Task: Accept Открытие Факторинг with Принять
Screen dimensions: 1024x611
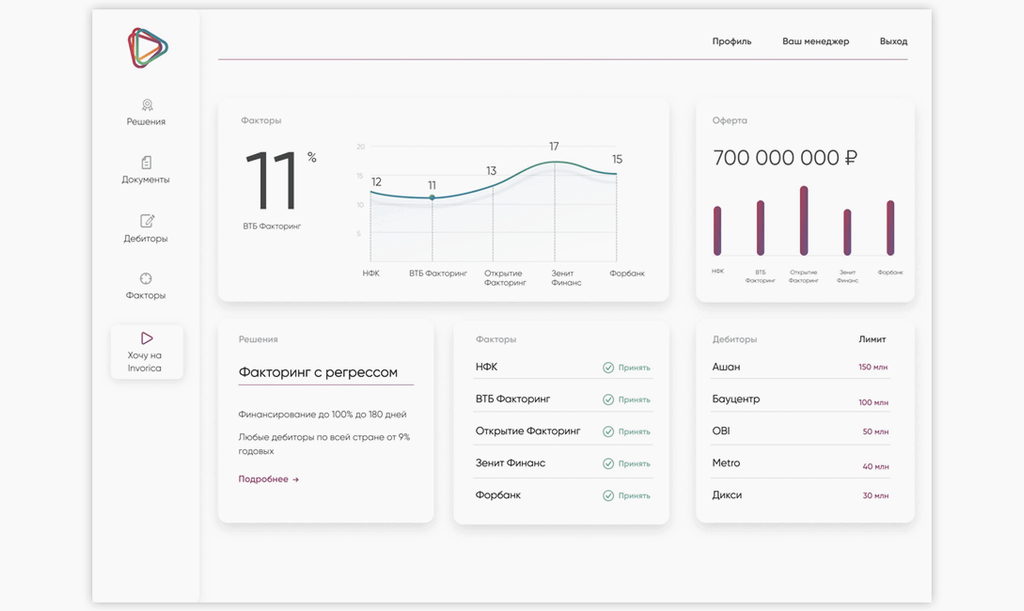Action: (x=634, y=431)
